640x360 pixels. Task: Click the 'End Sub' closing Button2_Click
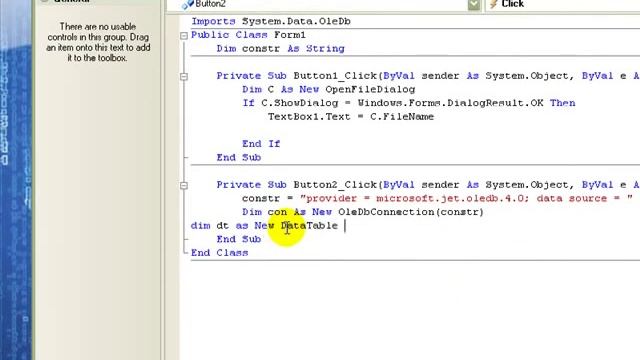click(239, 239)
